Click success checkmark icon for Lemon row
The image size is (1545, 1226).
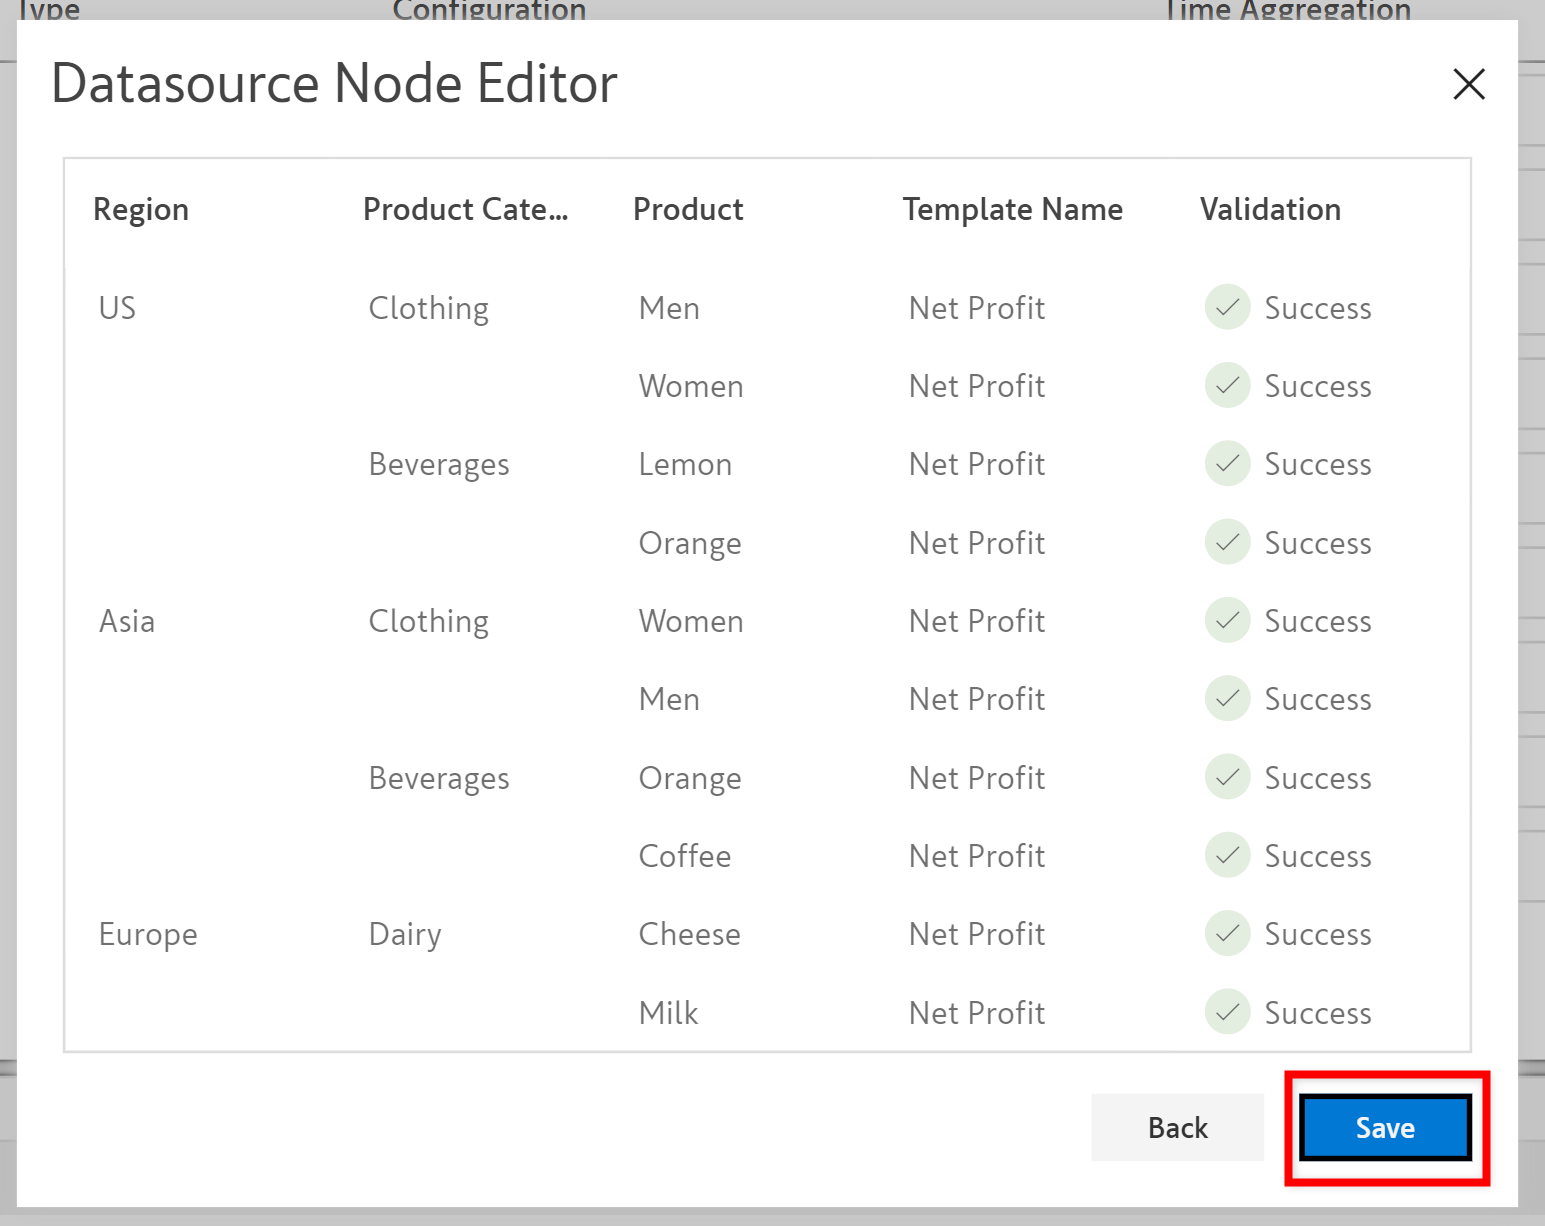1227,464
